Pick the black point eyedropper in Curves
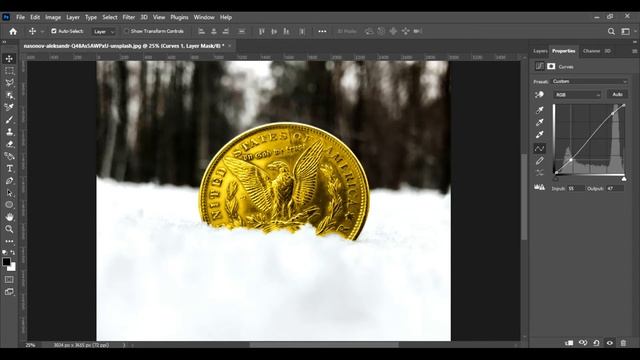The height and width of the screenshot is (360, 640). [x=540, y=110]
